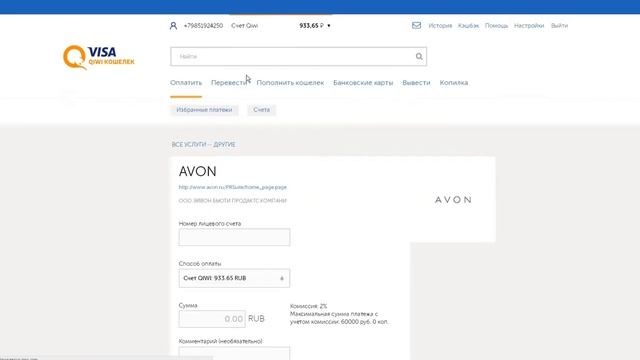Select the Вывести tab

click(x=416, y=82)
